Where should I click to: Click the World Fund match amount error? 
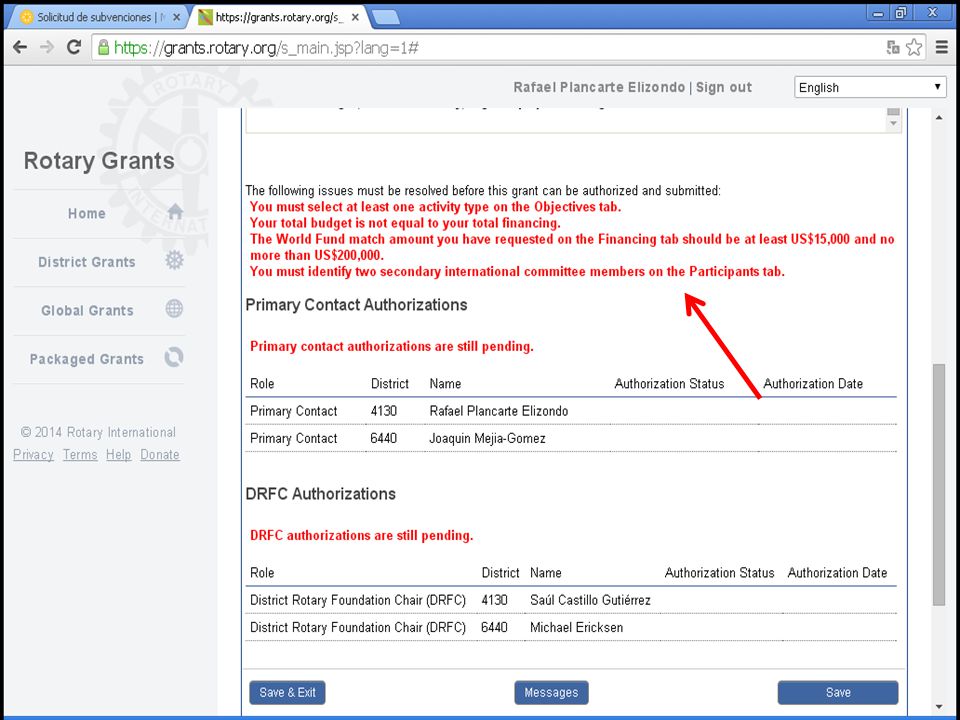(572, 247)
